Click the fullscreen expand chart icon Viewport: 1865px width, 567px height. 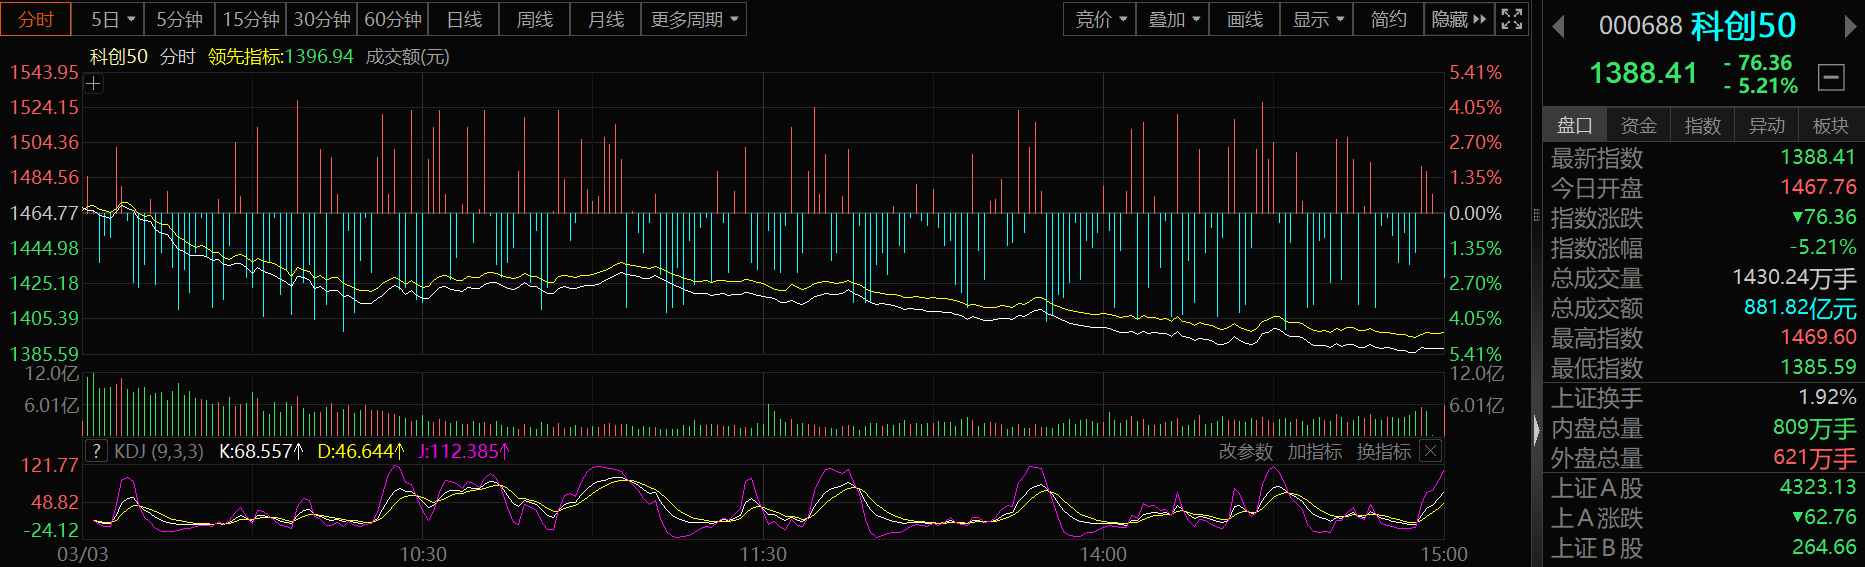click(1512, 19)
